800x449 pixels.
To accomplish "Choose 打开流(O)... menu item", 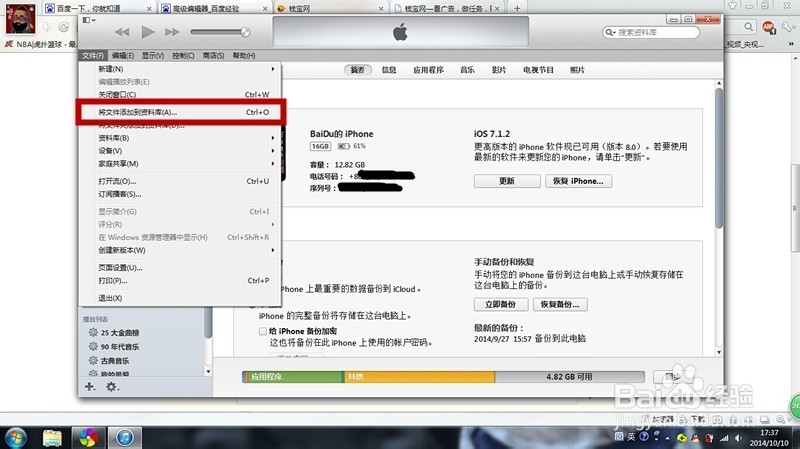I will point(179,181).
